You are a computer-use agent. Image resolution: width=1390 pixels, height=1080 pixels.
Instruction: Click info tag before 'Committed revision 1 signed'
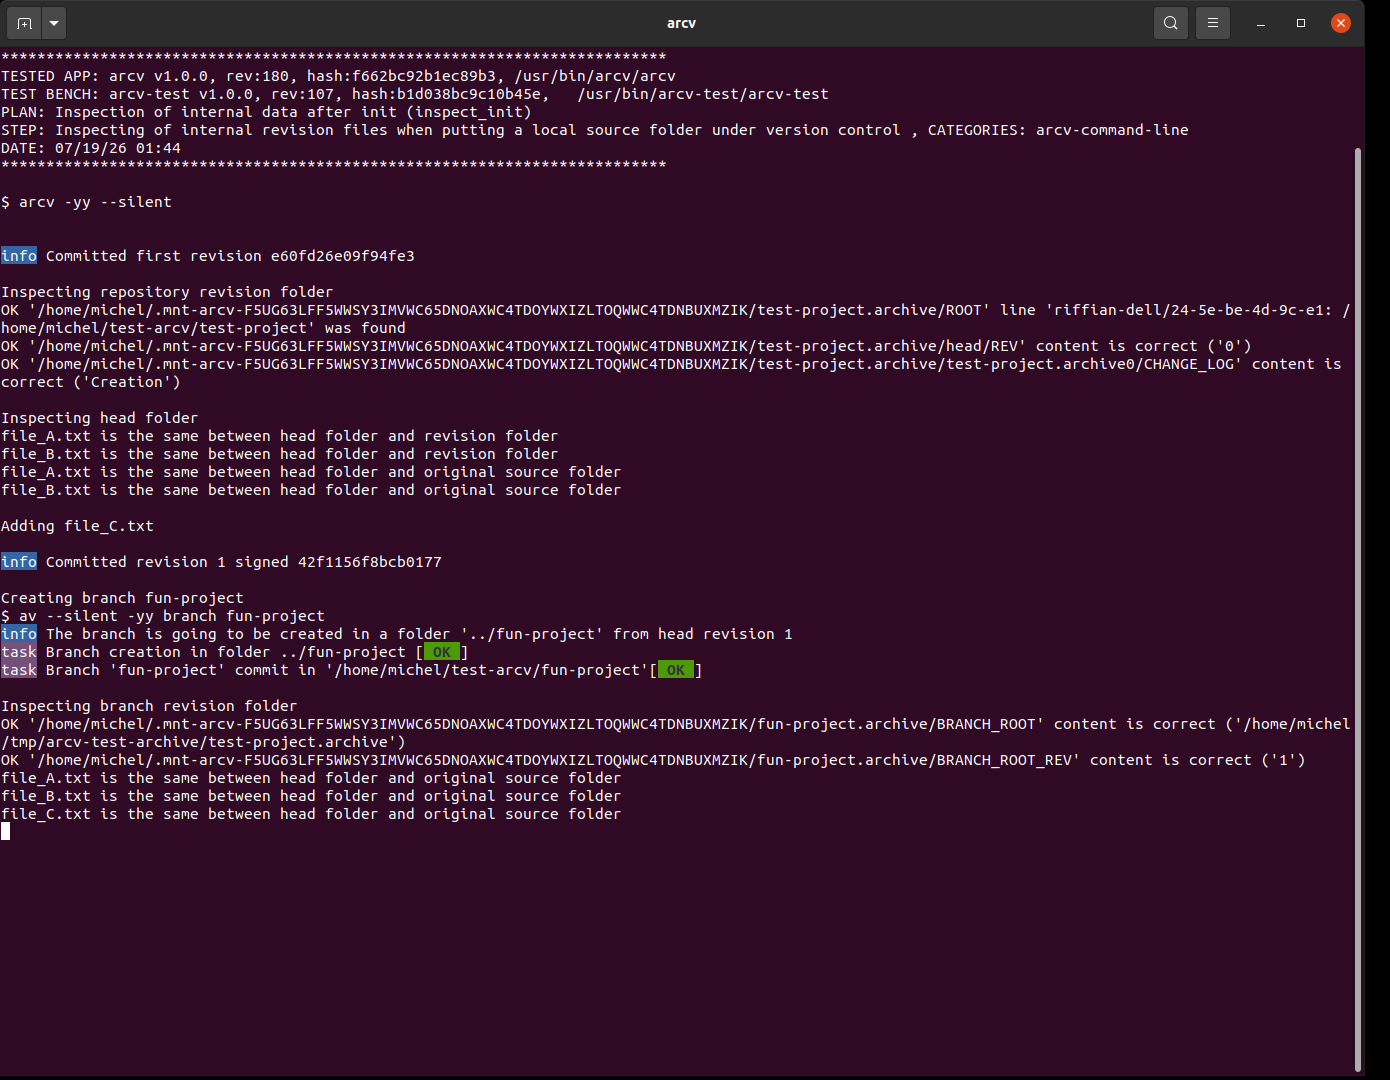19,562
